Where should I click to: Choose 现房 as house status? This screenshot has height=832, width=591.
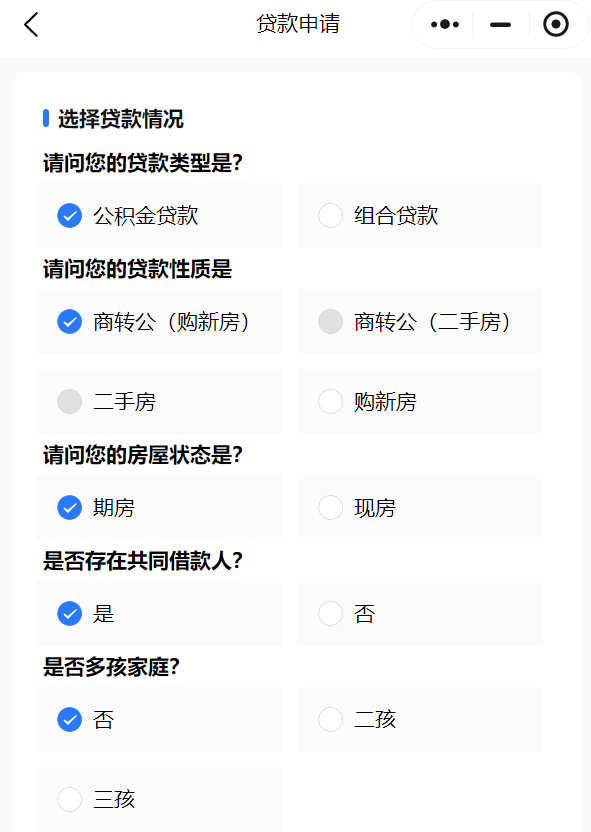[420, 508]
